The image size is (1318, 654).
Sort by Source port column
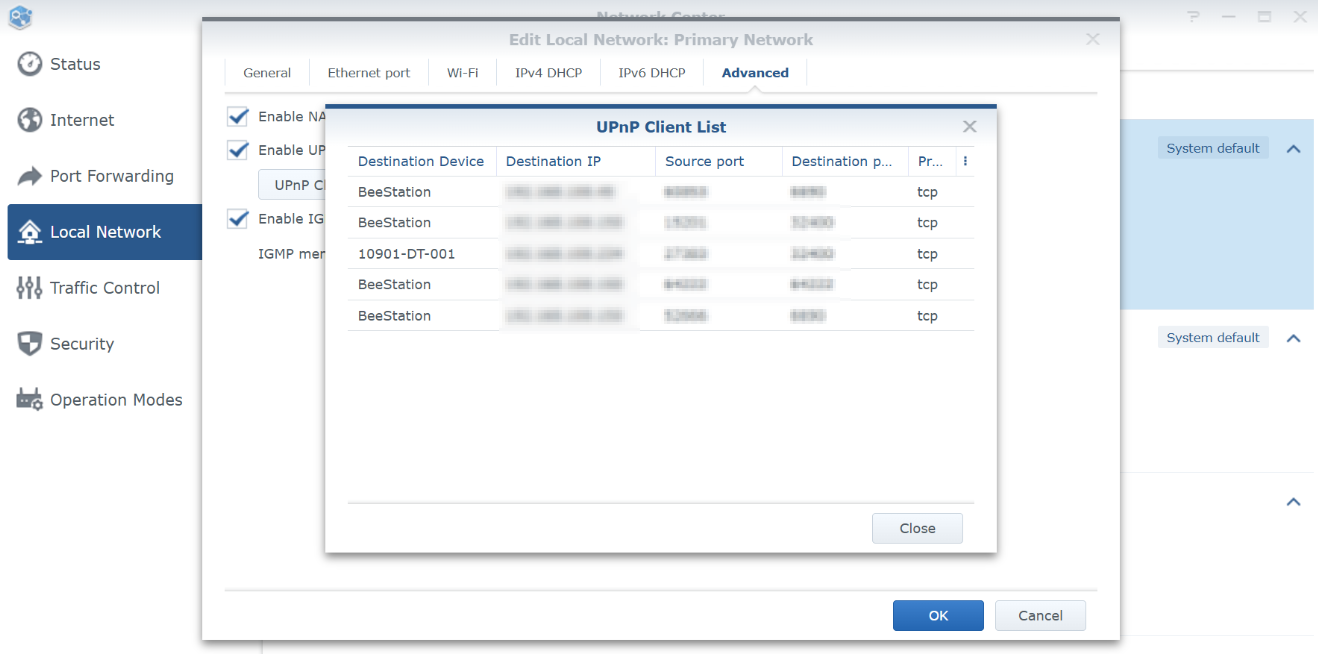click(719, 161)
